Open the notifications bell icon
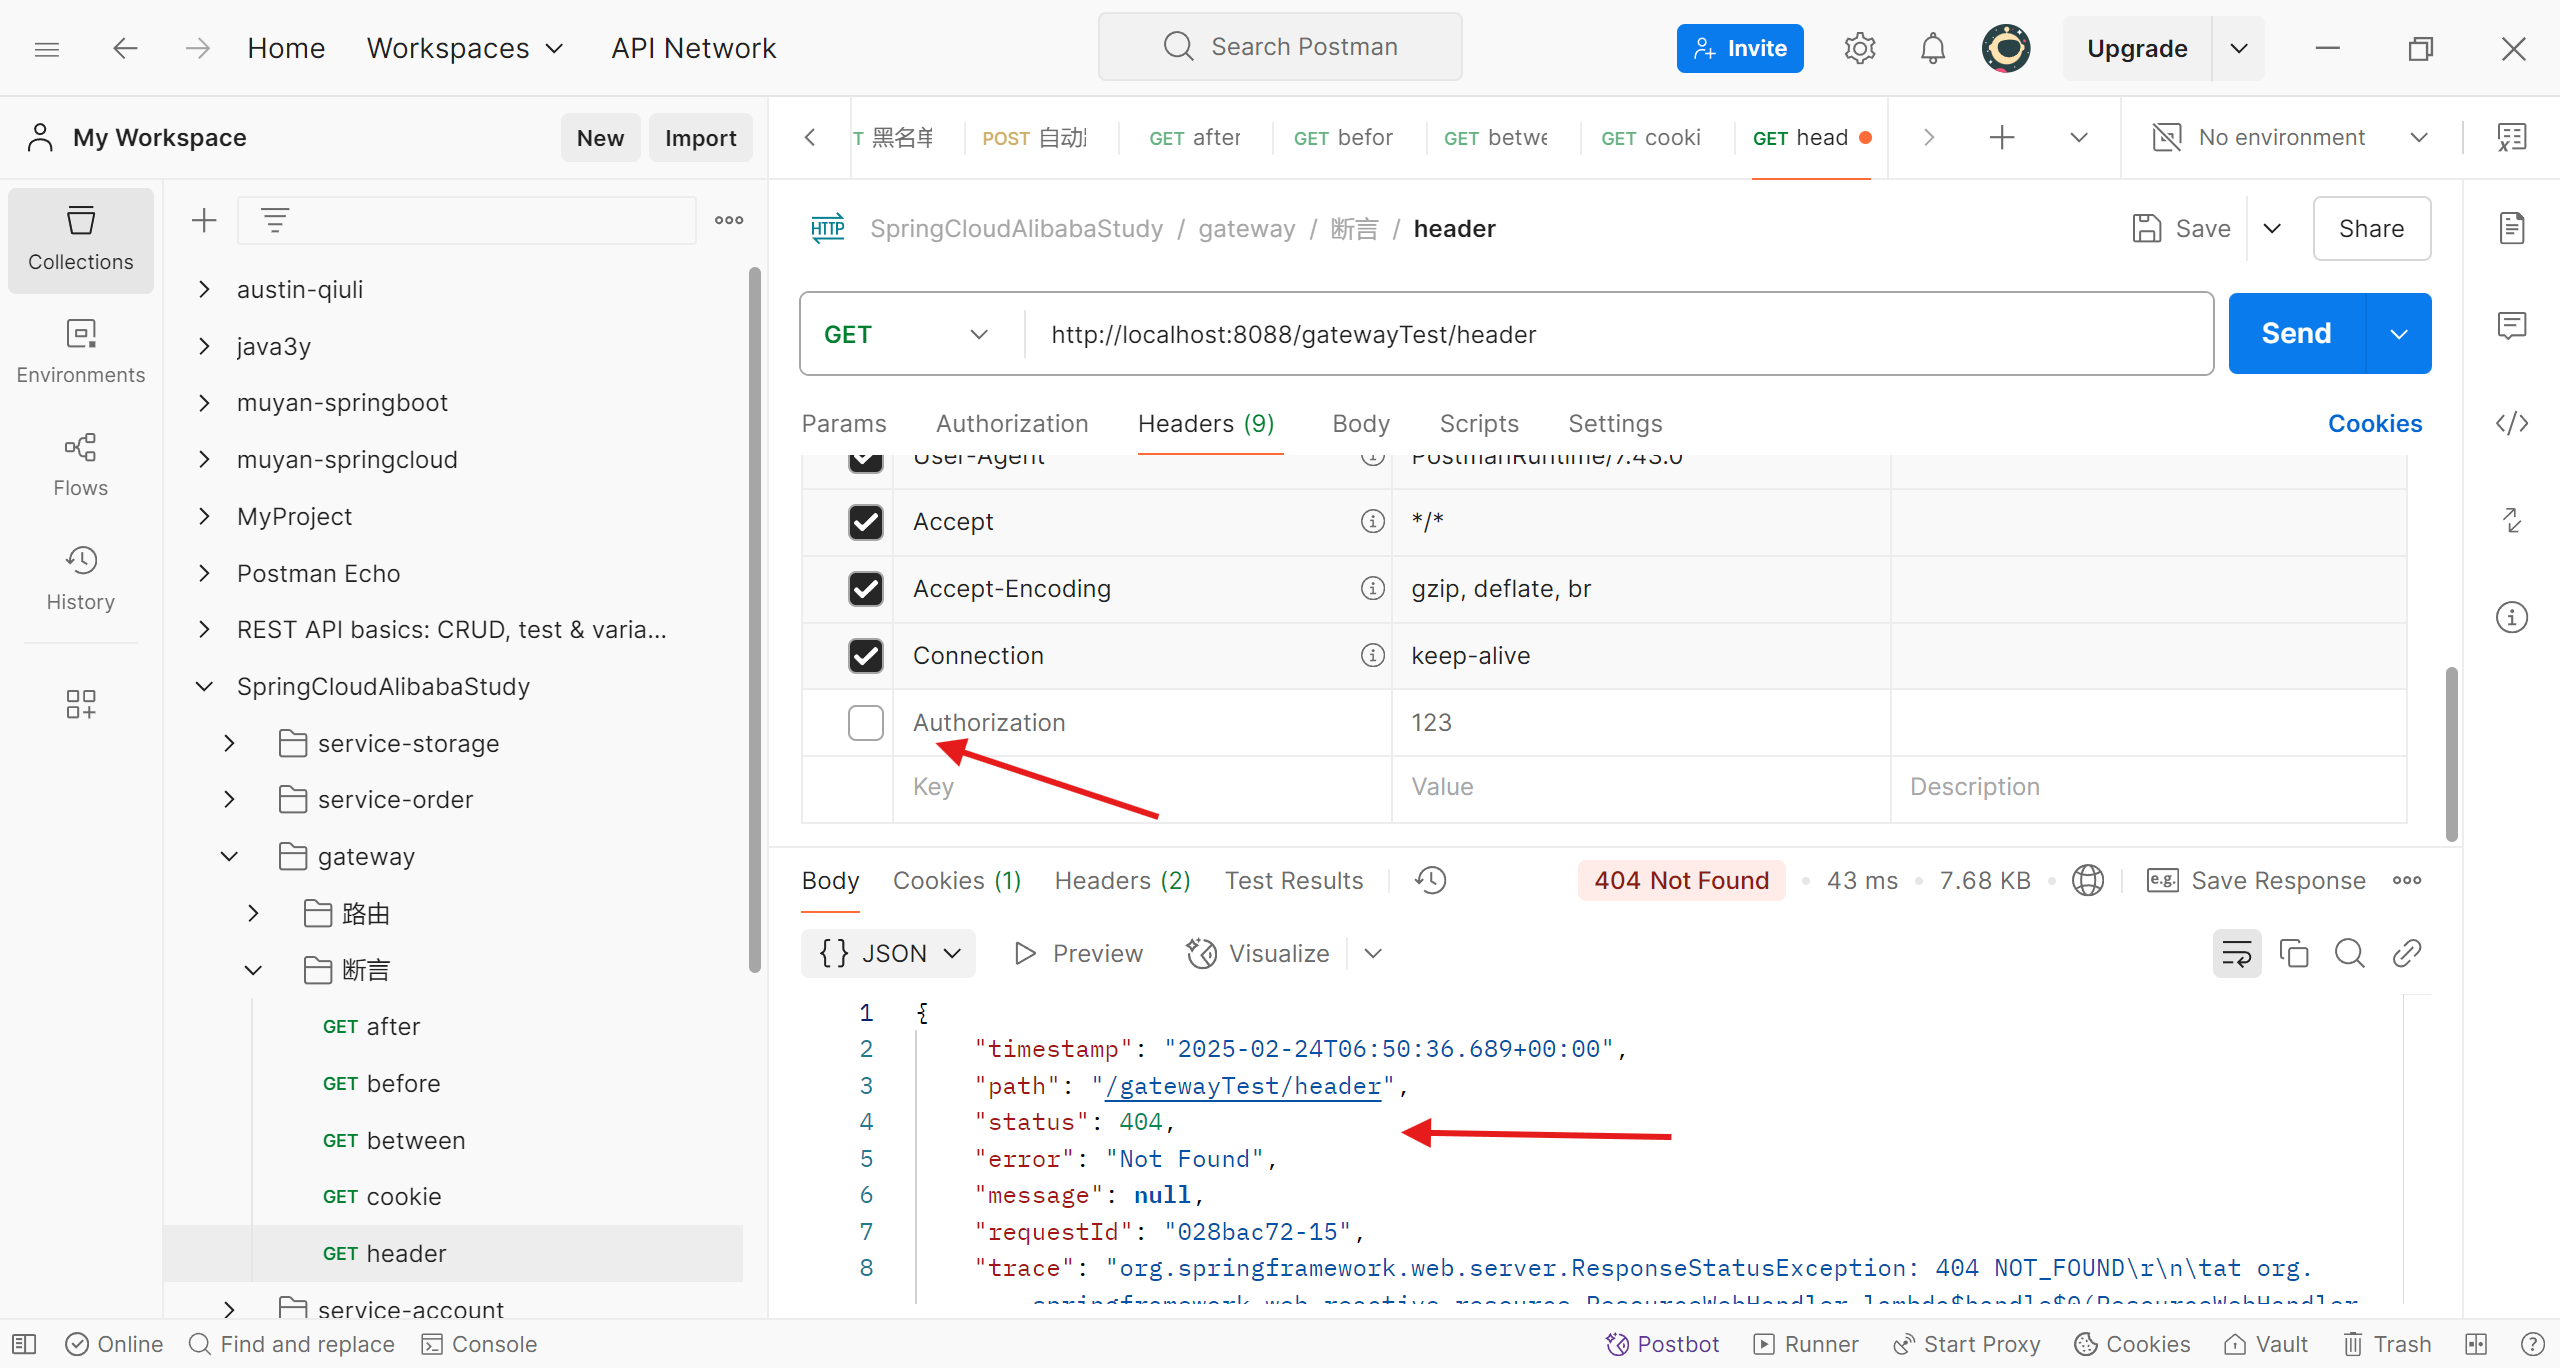 pos(1932,48)
